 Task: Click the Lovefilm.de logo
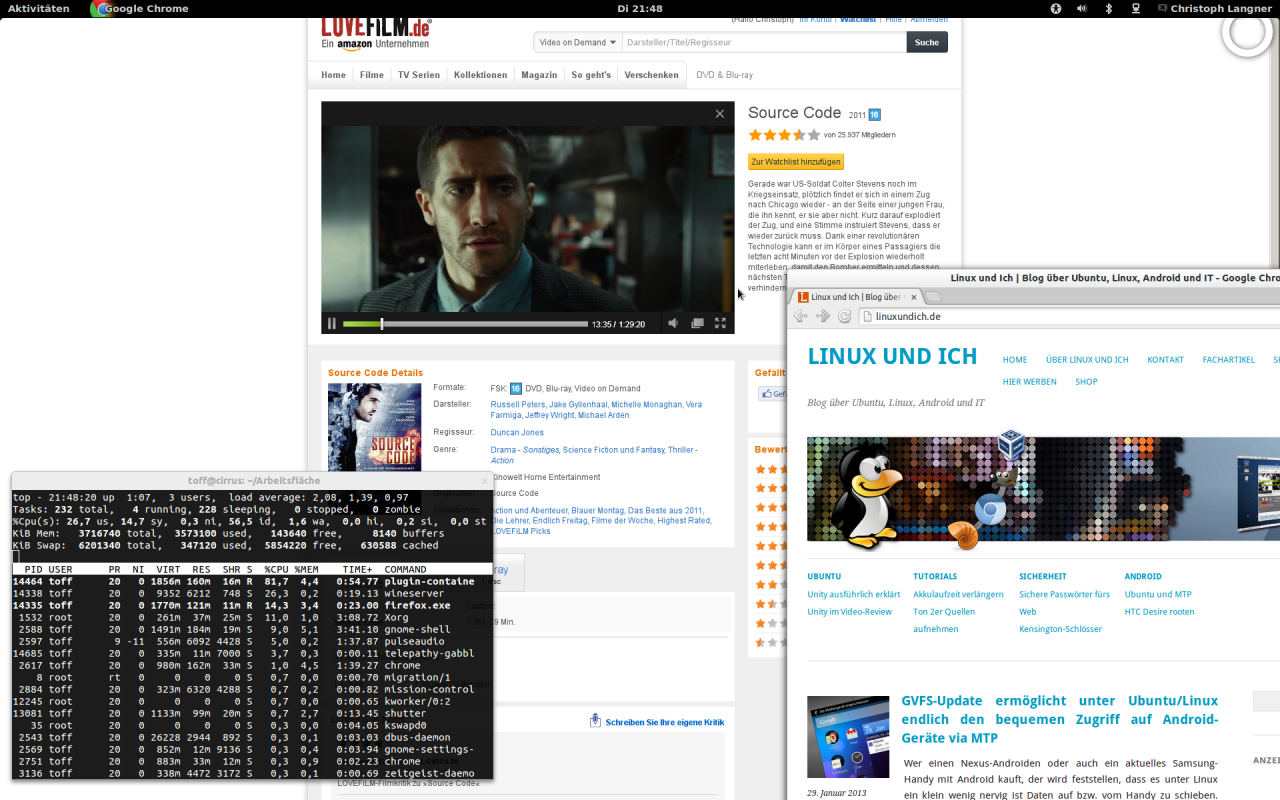(376, 32)
